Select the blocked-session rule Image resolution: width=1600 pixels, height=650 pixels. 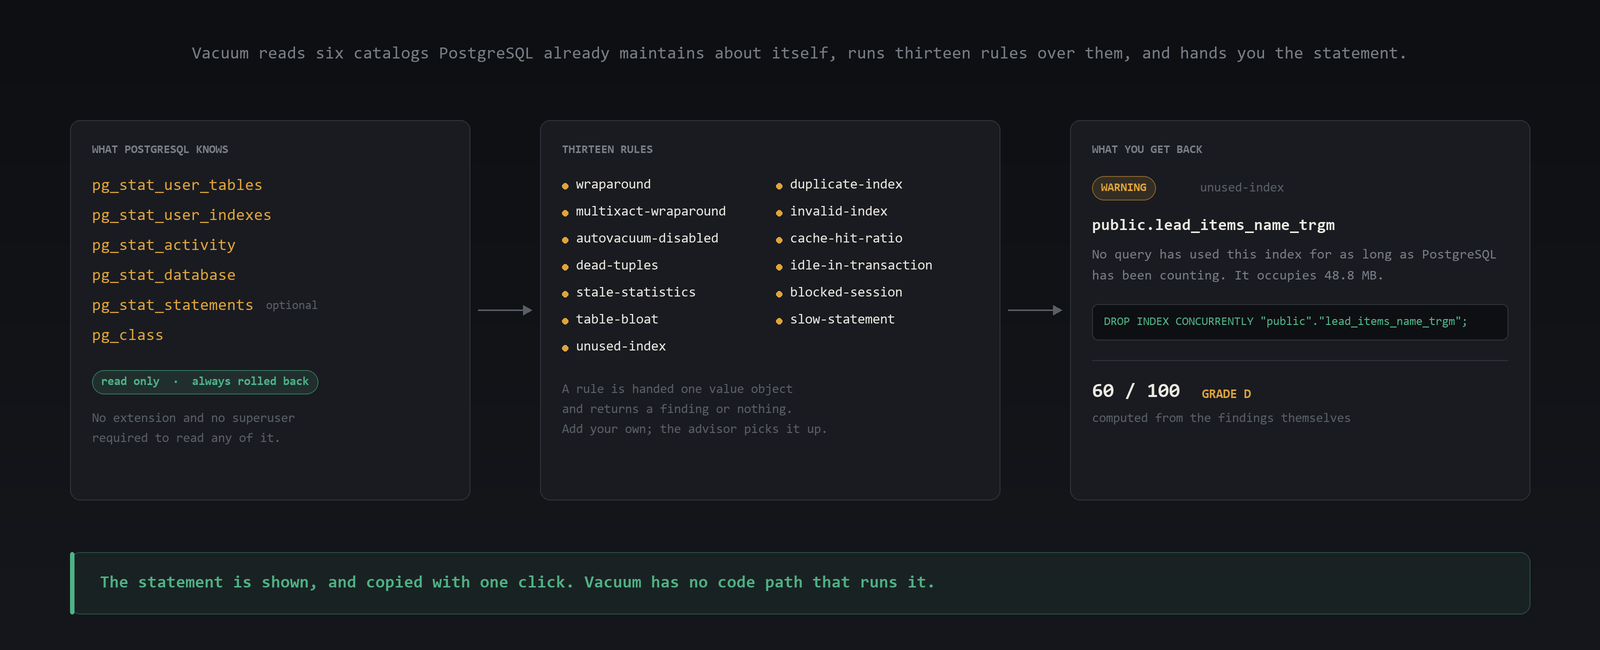coord(846,292)
